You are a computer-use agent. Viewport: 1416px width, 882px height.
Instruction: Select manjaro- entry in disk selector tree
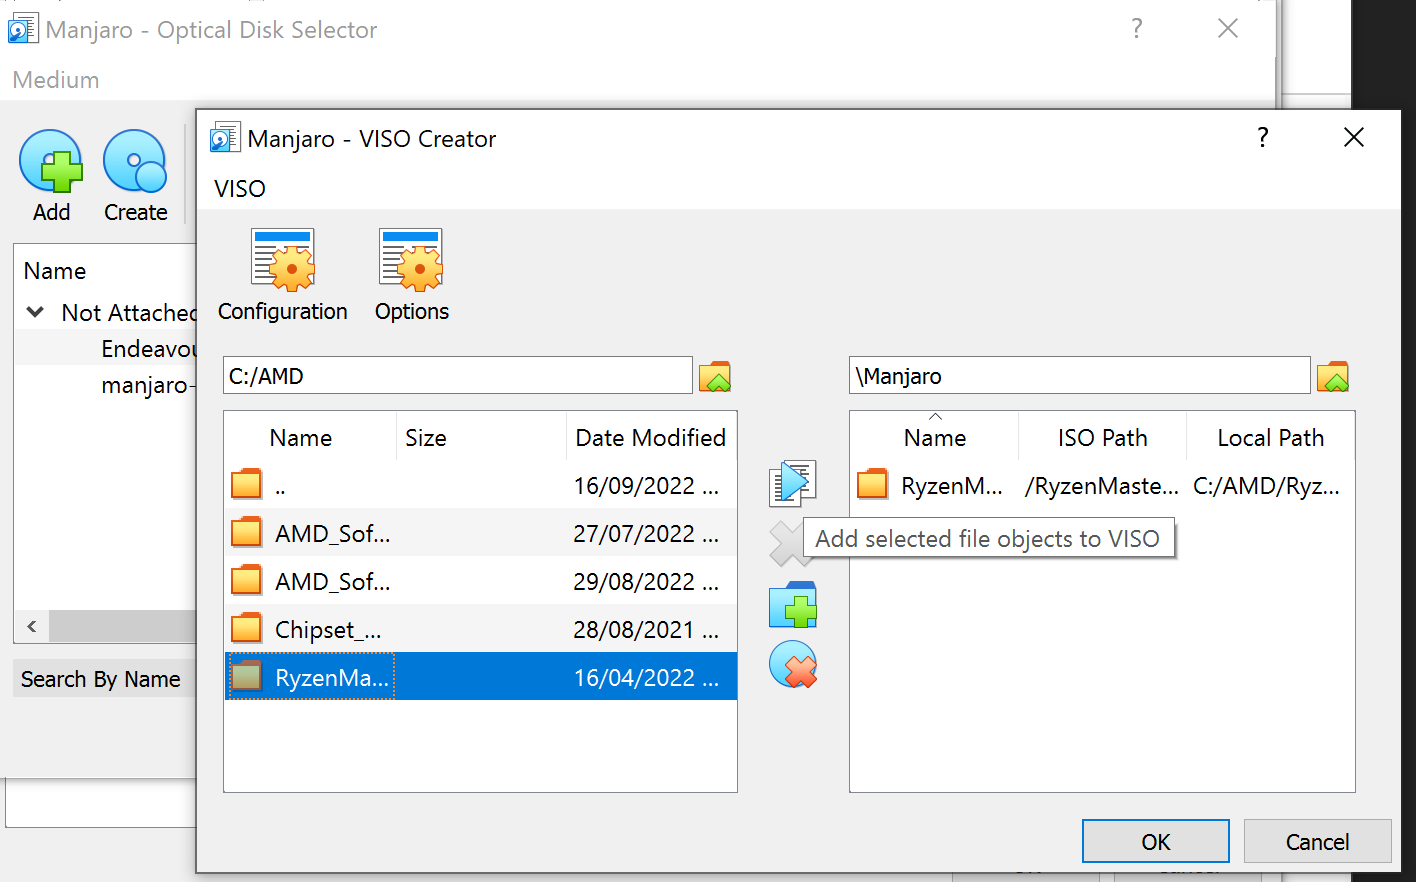[148, 385]
